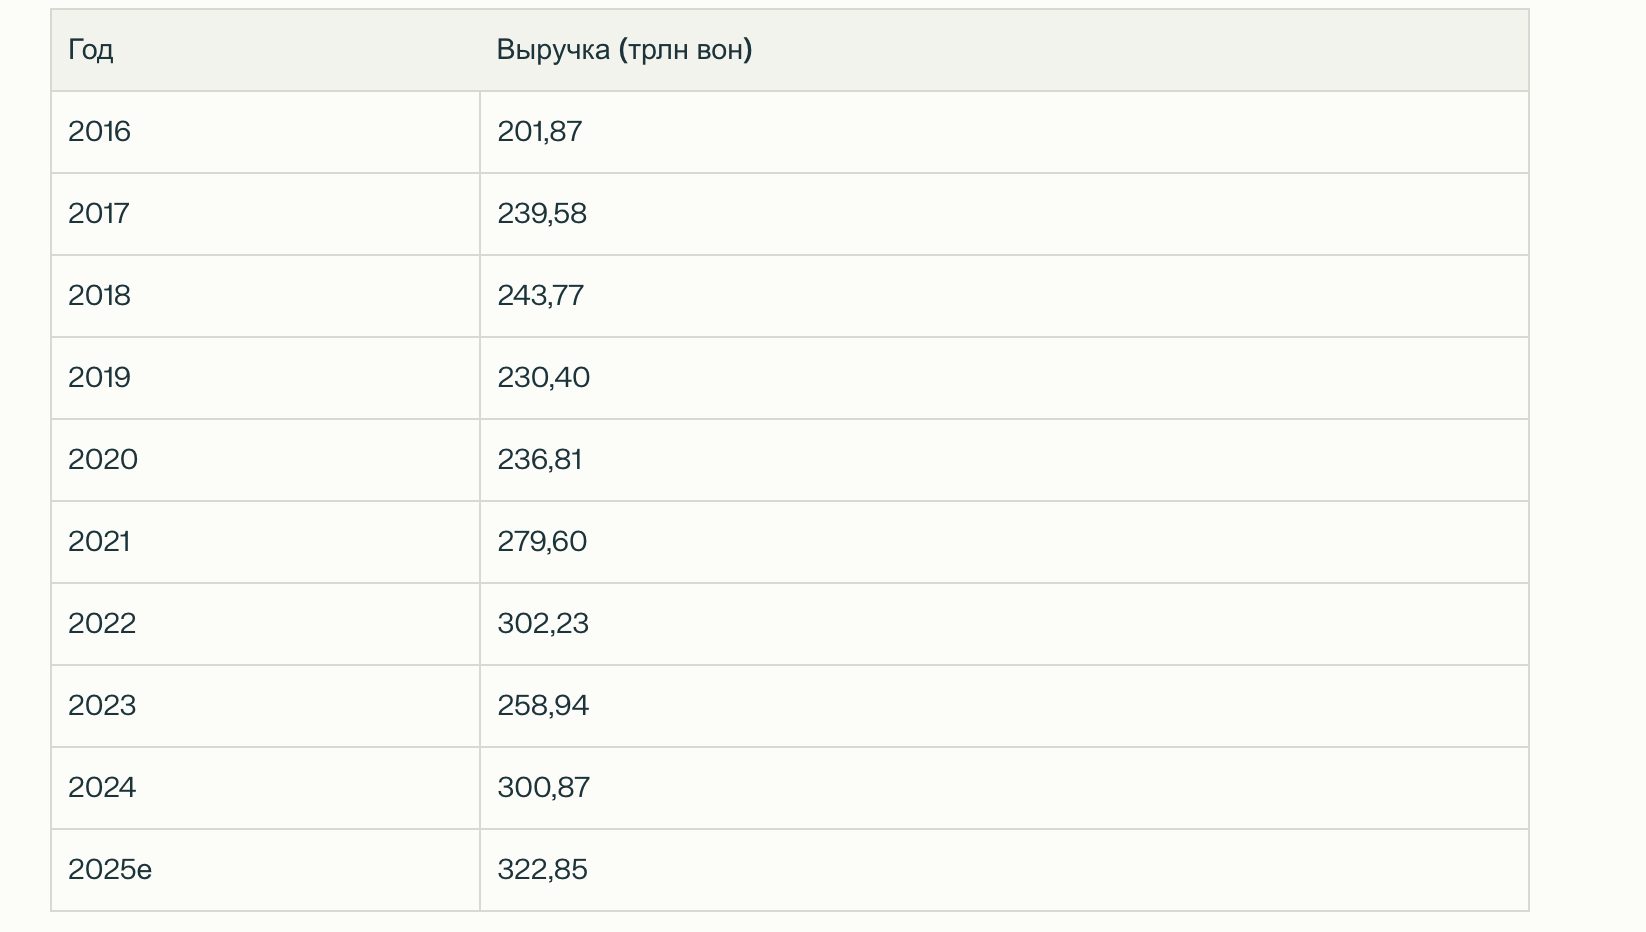Select the 2021 year cell
Viewport: 1646px width, 932px height.
click(x=99, y=542)
